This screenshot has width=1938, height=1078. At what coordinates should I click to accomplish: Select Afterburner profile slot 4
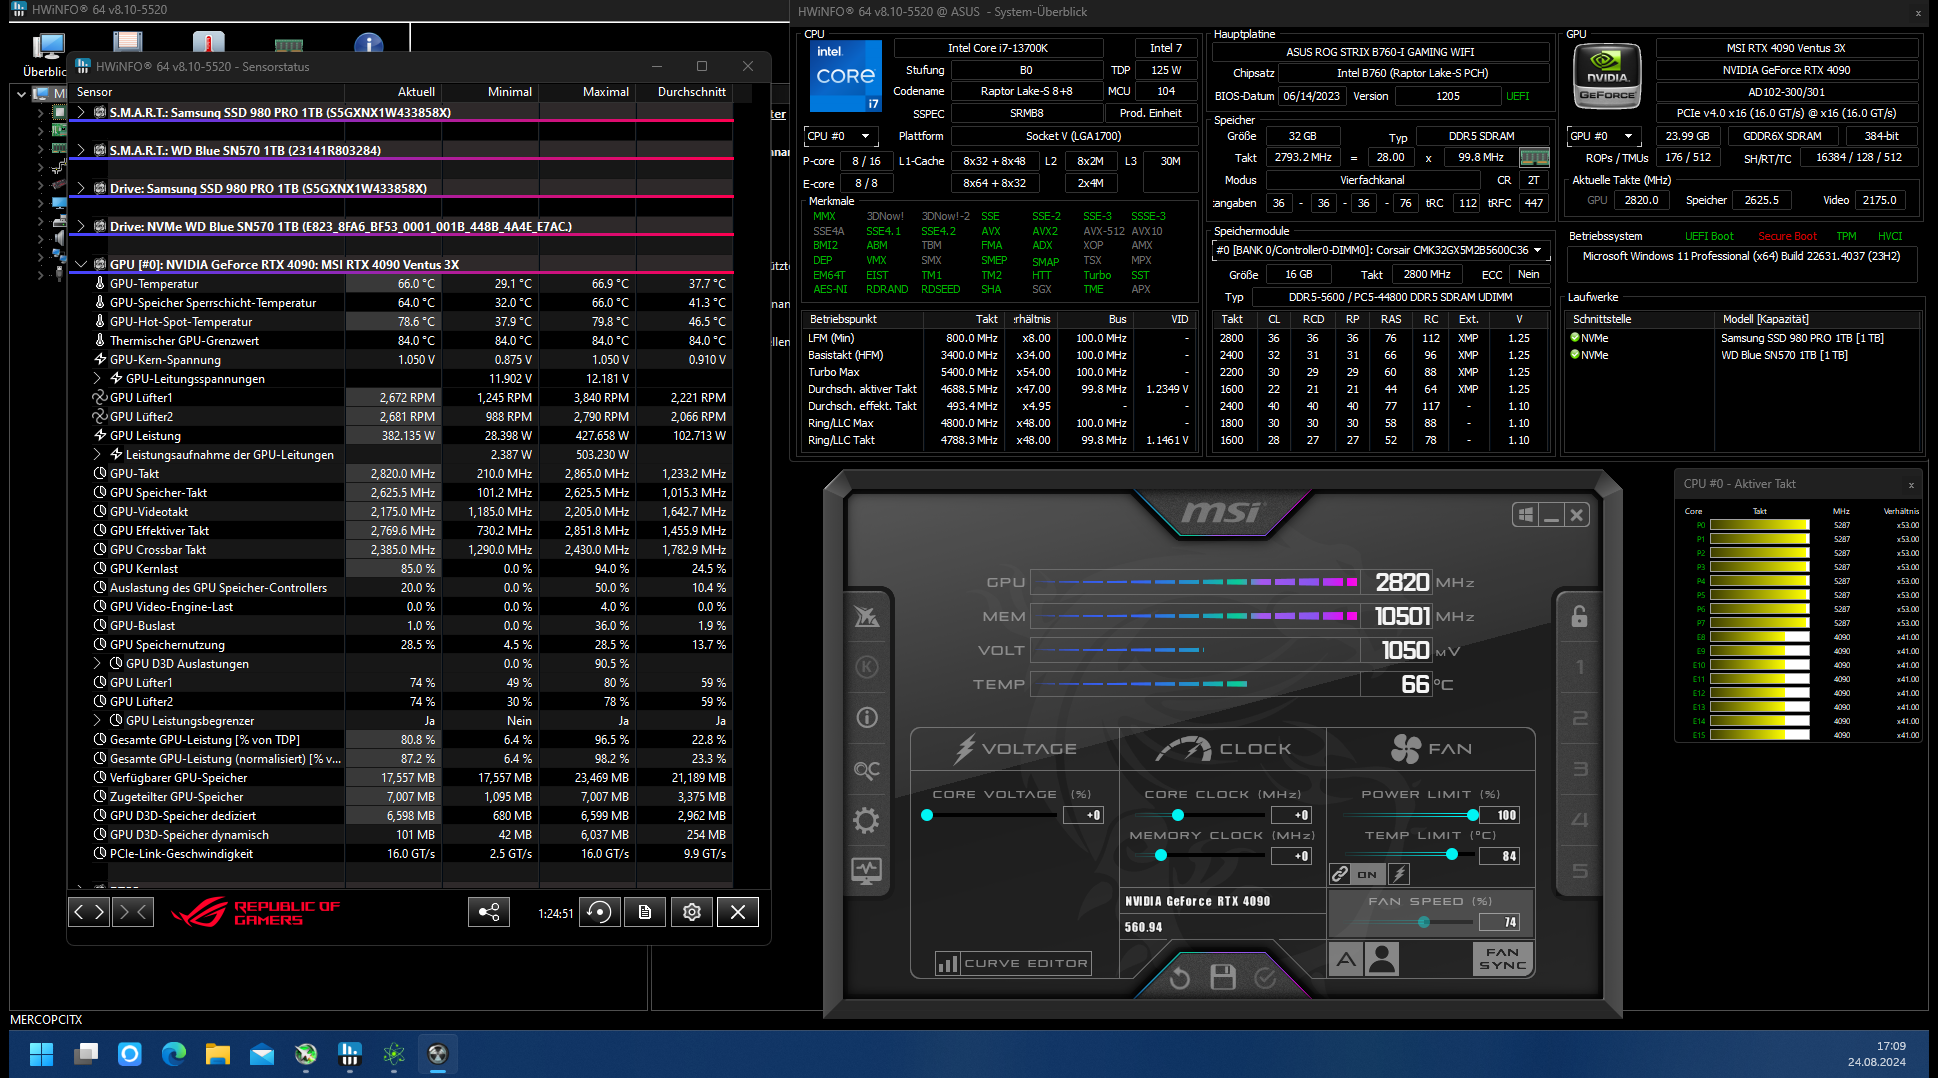pyautogui.click(x=1580, y=820)
